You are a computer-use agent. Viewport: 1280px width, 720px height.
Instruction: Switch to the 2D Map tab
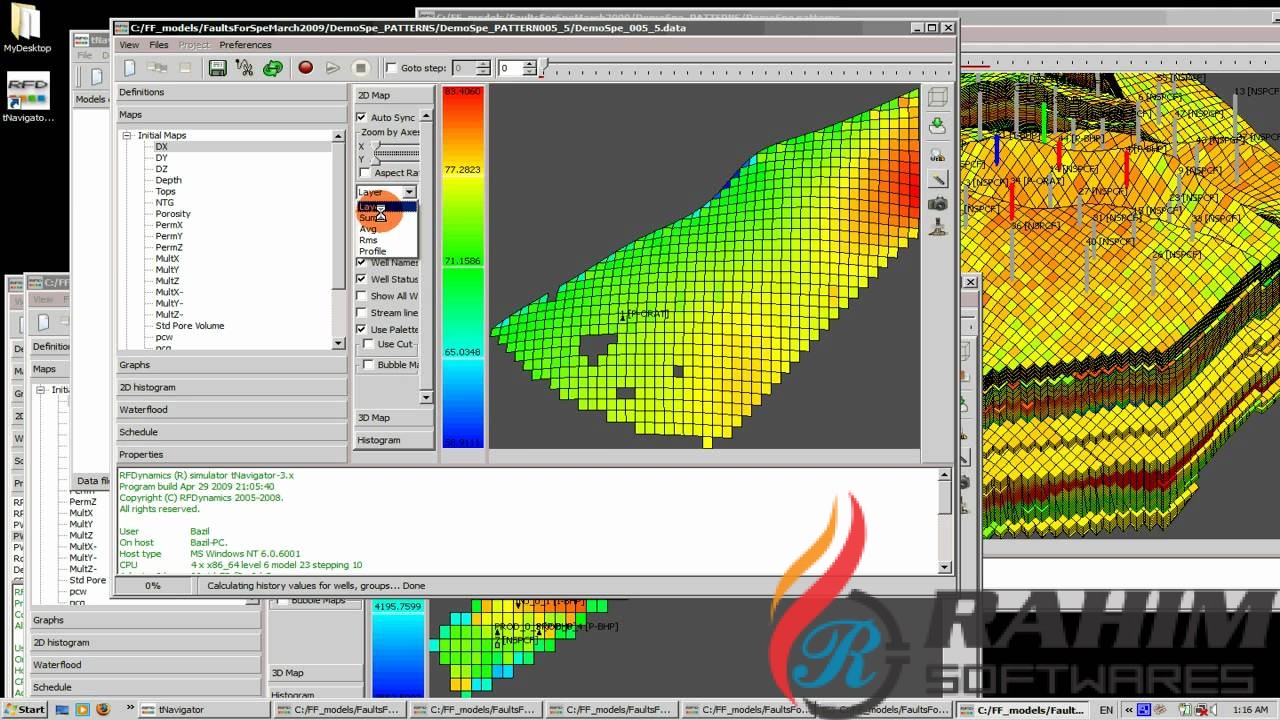[x=394, y=95]
